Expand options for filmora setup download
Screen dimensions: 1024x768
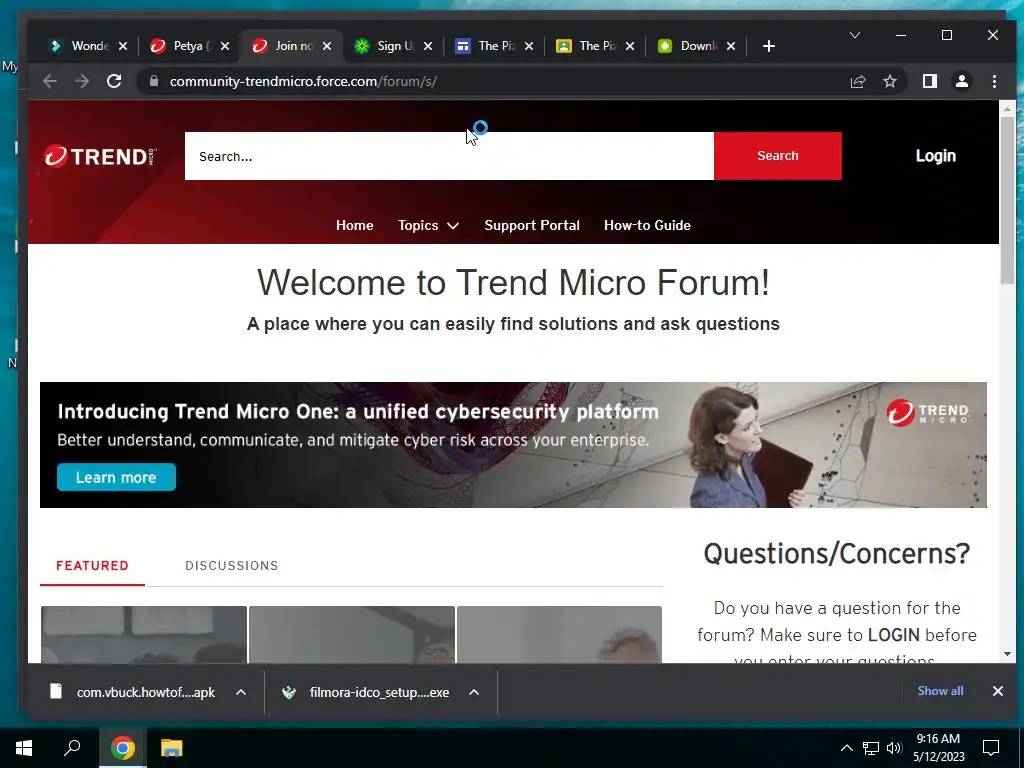(x=474, y=692)
